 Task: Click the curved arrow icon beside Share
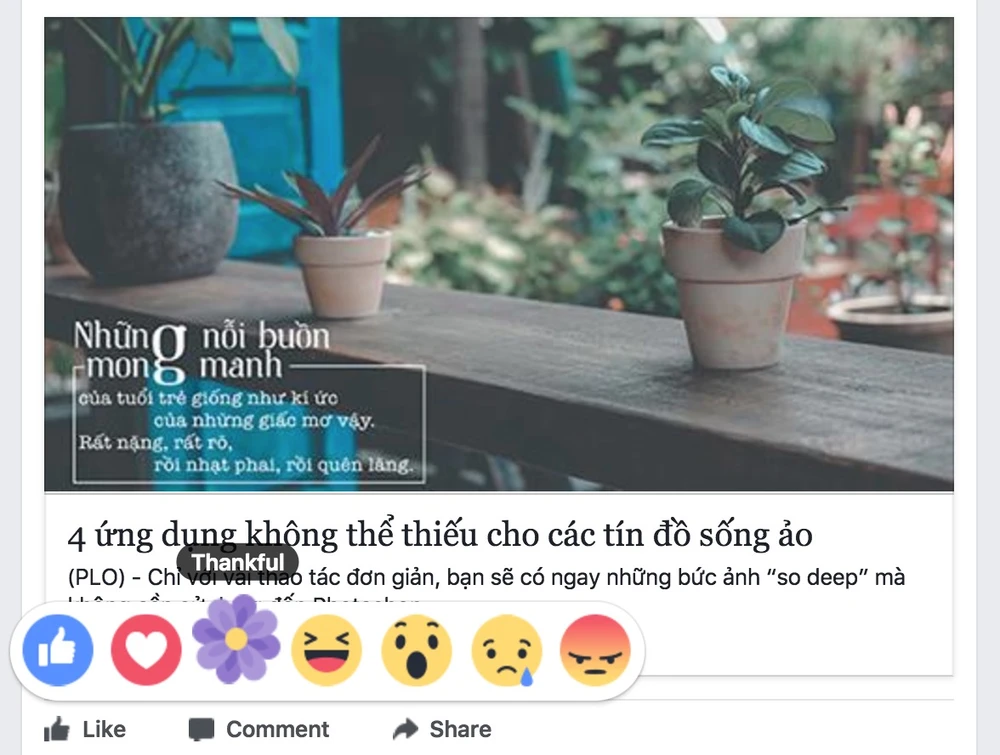tap(406, 729)
